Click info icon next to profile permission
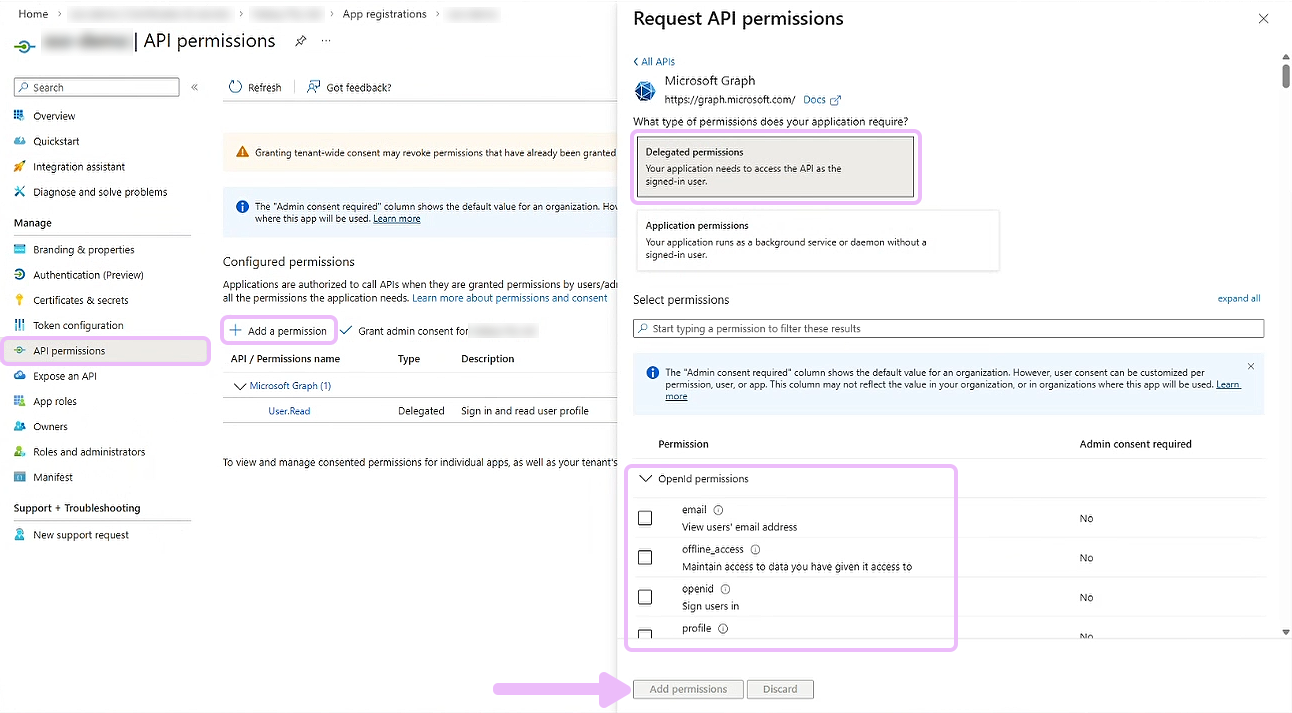The height and width of the screenshot is (713, 1292). [722, 629]
